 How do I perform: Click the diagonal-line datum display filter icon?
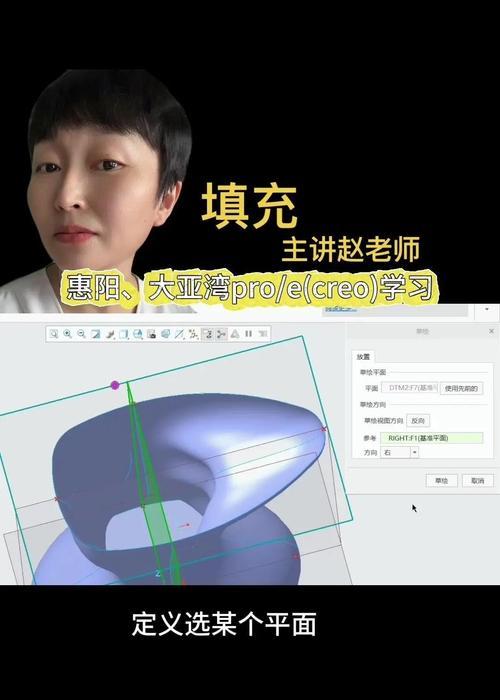click(179, 334)
